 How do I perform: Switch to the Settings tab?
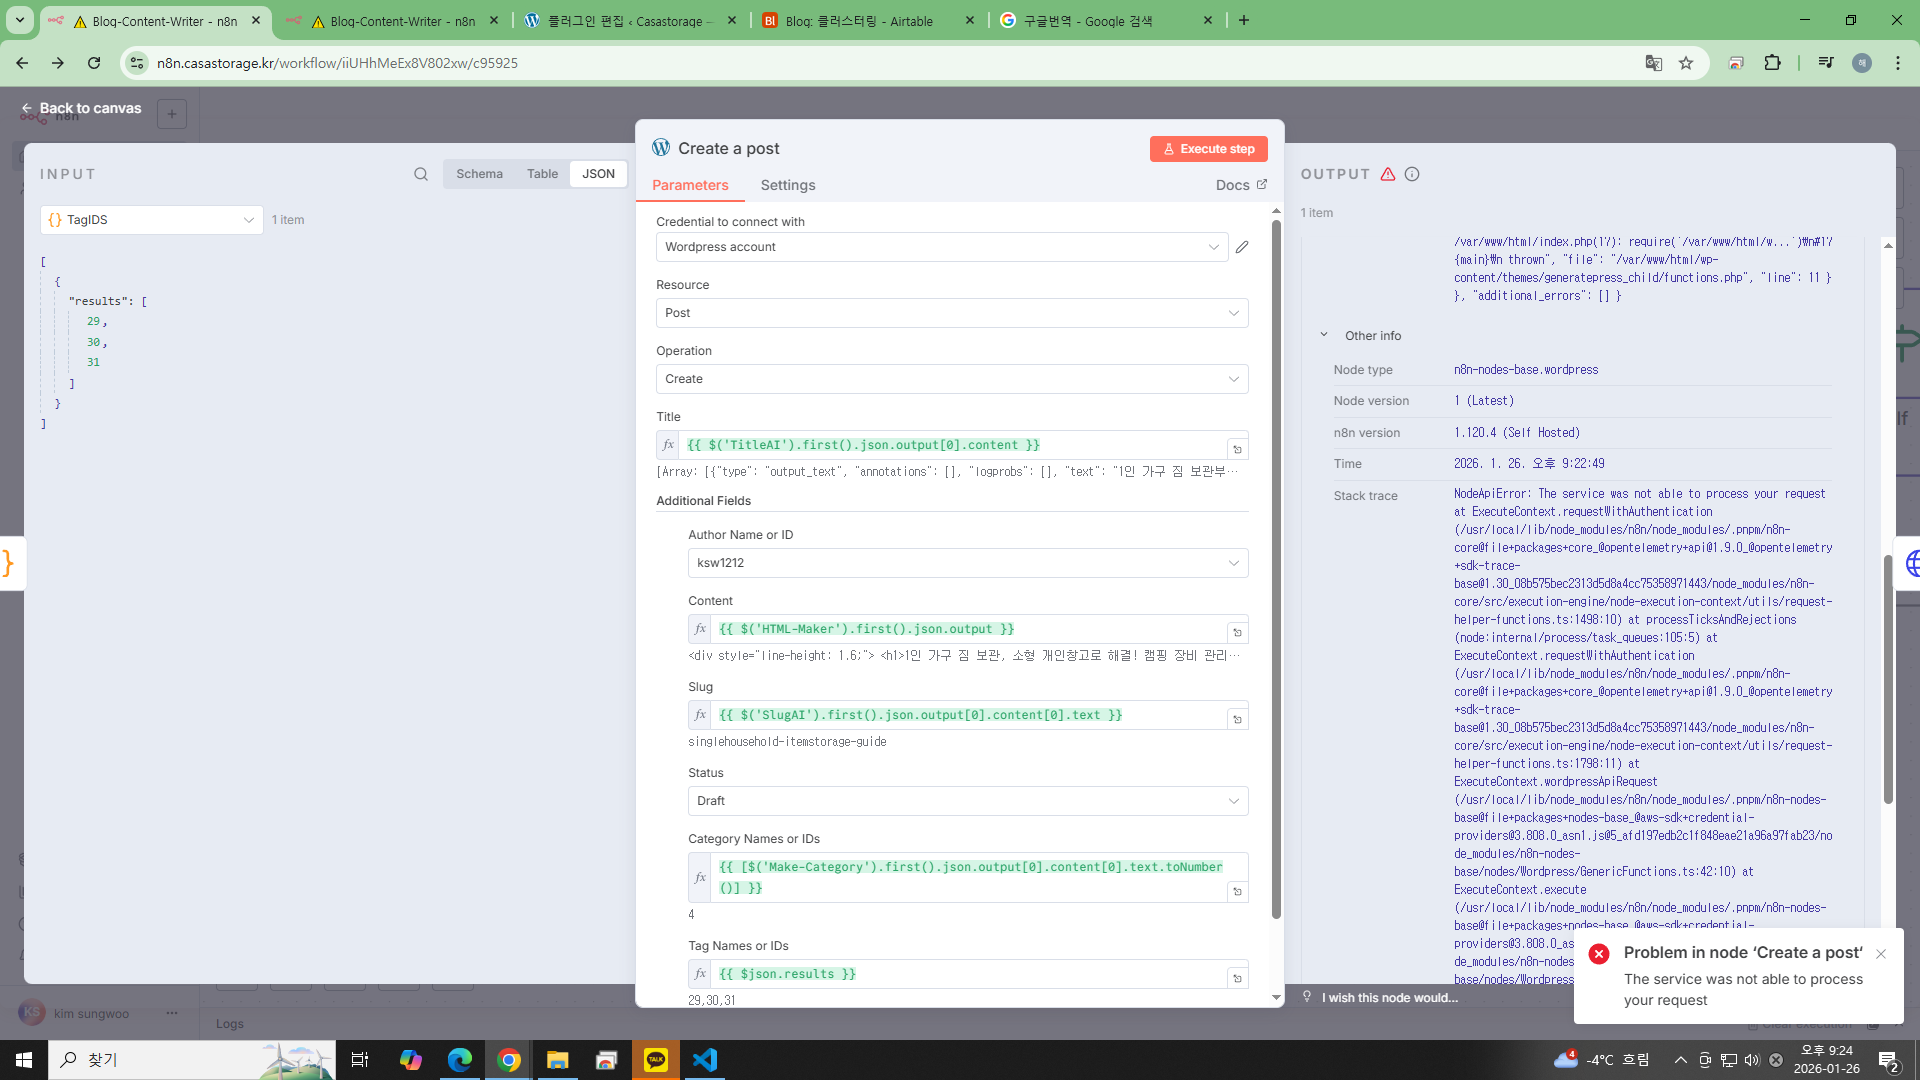pyautogui.click(x=787, y=185)
